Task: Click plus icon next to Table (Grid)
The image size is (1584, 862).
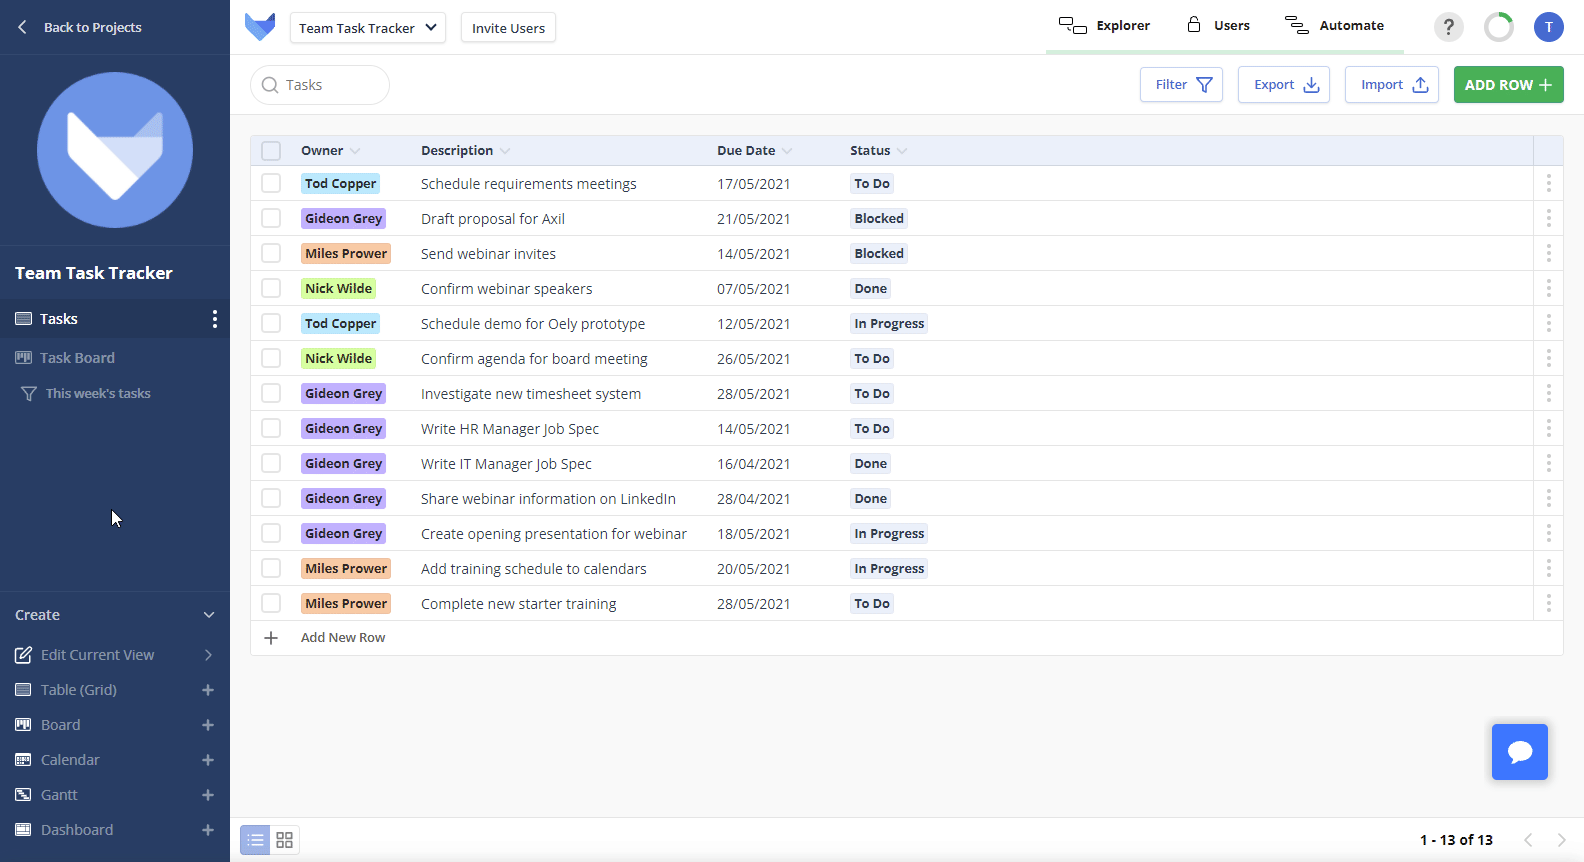Action: (x=208, y=690)
